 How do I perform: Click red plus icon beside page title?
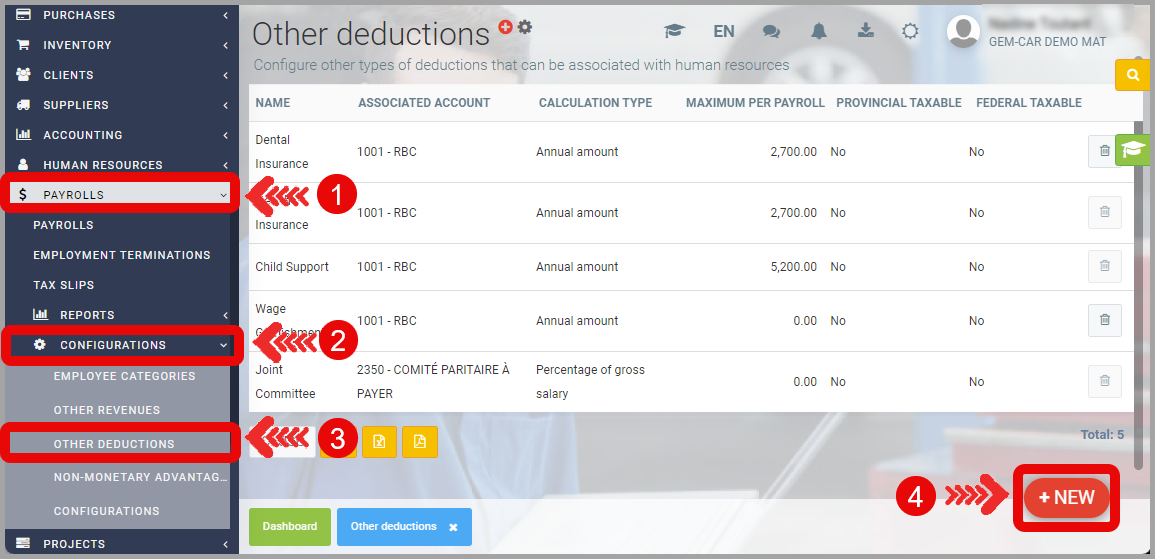tap(506, 27)
